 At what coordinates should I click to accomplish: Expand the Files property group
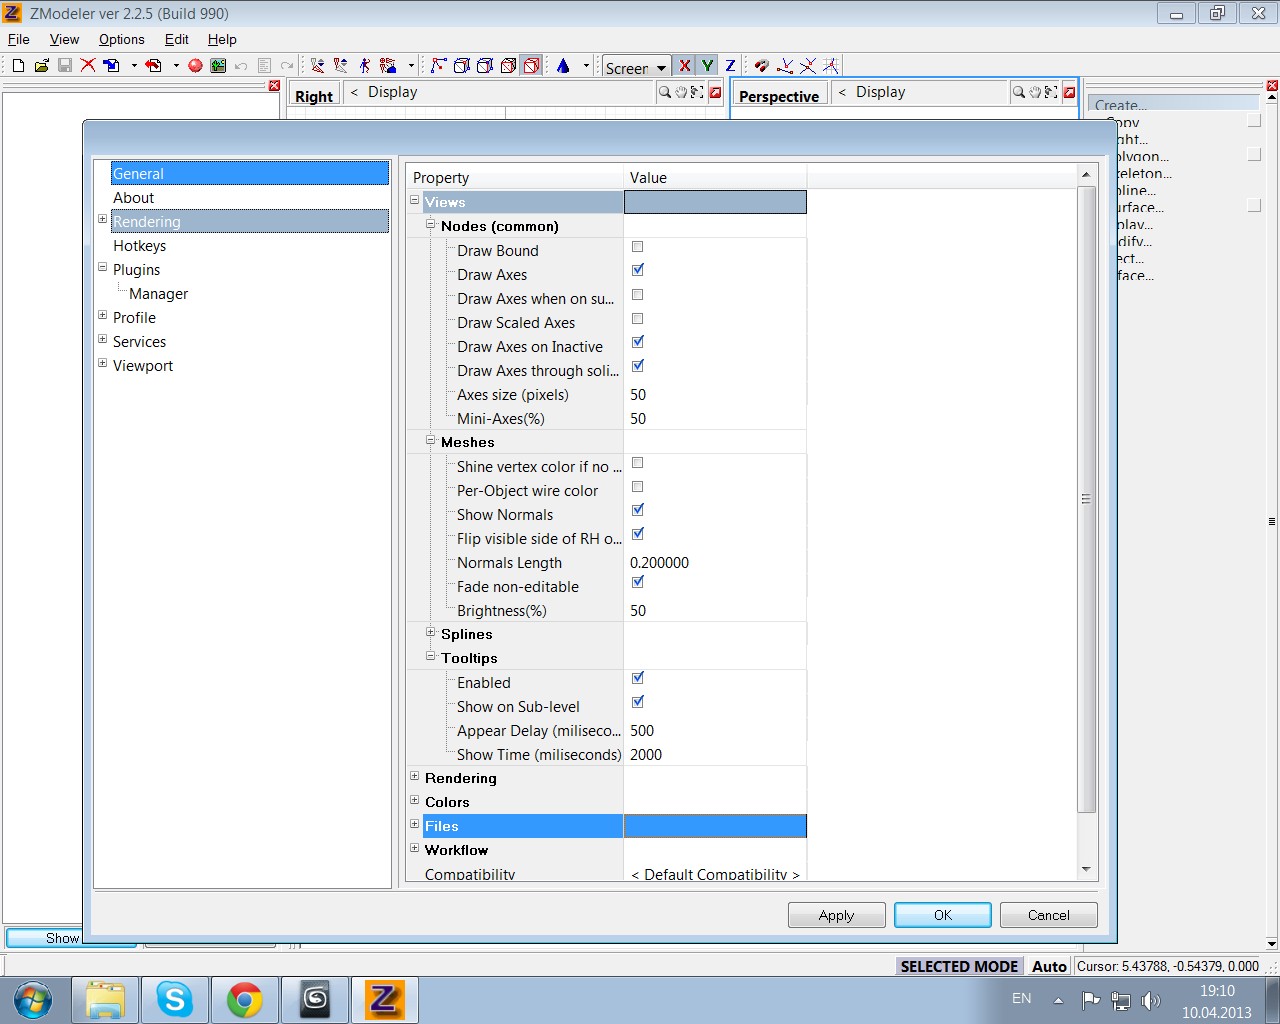(x=415, y=824)
